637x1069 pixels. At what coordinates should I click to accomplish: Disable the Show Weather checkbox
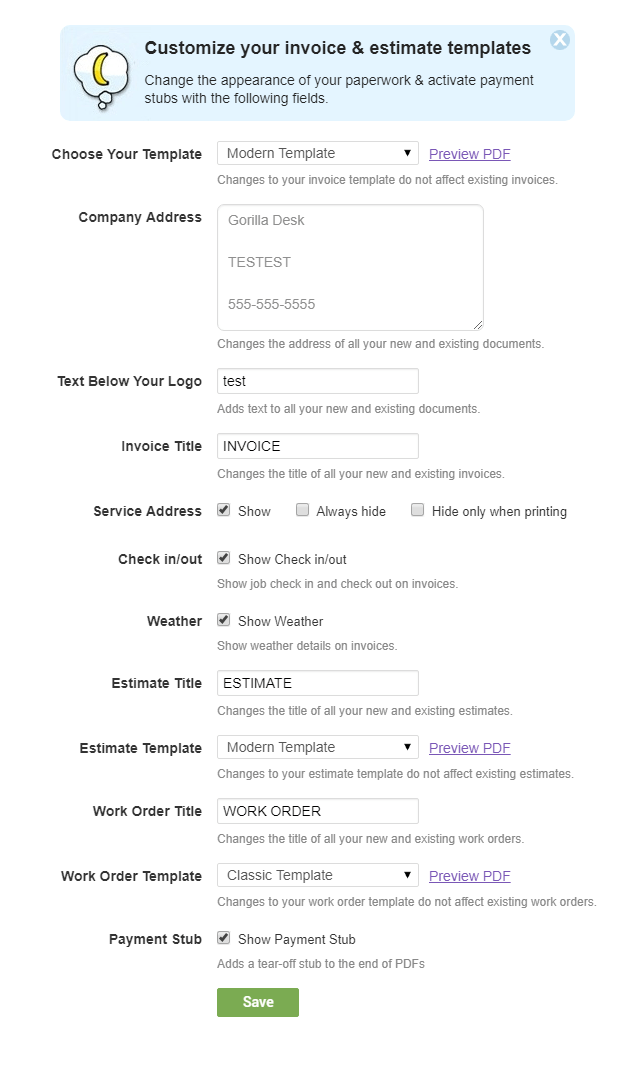point(224,620)
